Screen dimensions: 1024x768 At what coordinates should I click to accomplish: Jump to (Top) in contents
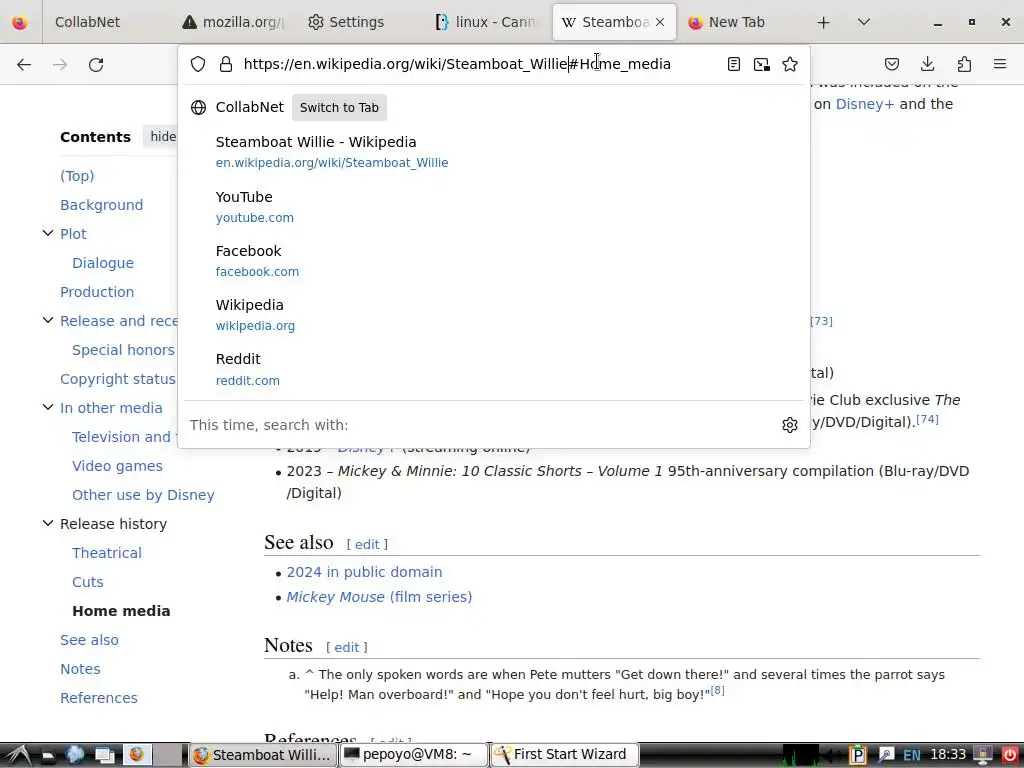coord(77,176)
